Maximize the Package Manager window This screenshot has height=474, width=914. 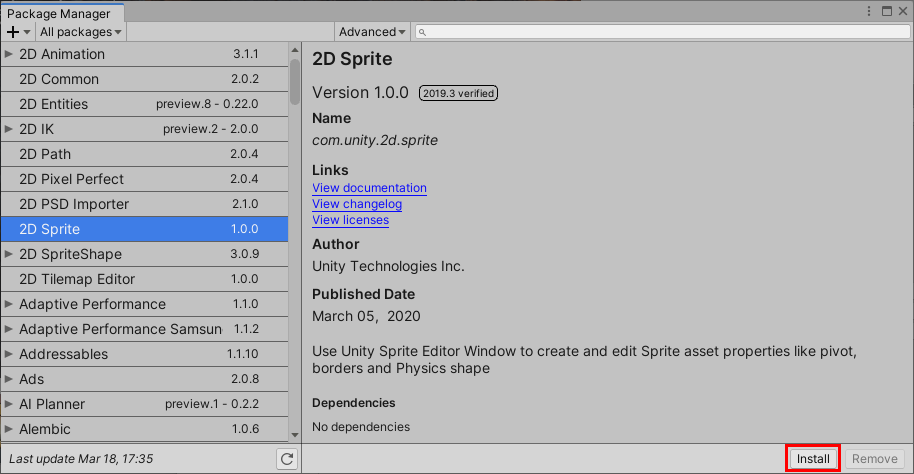point(885,11)
